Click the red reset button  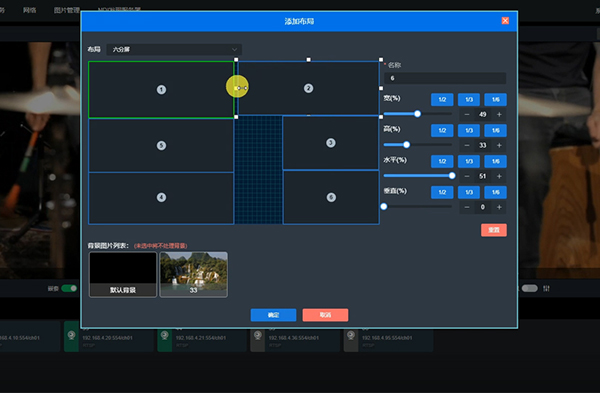pyautogui.click(x=494, y=230)
